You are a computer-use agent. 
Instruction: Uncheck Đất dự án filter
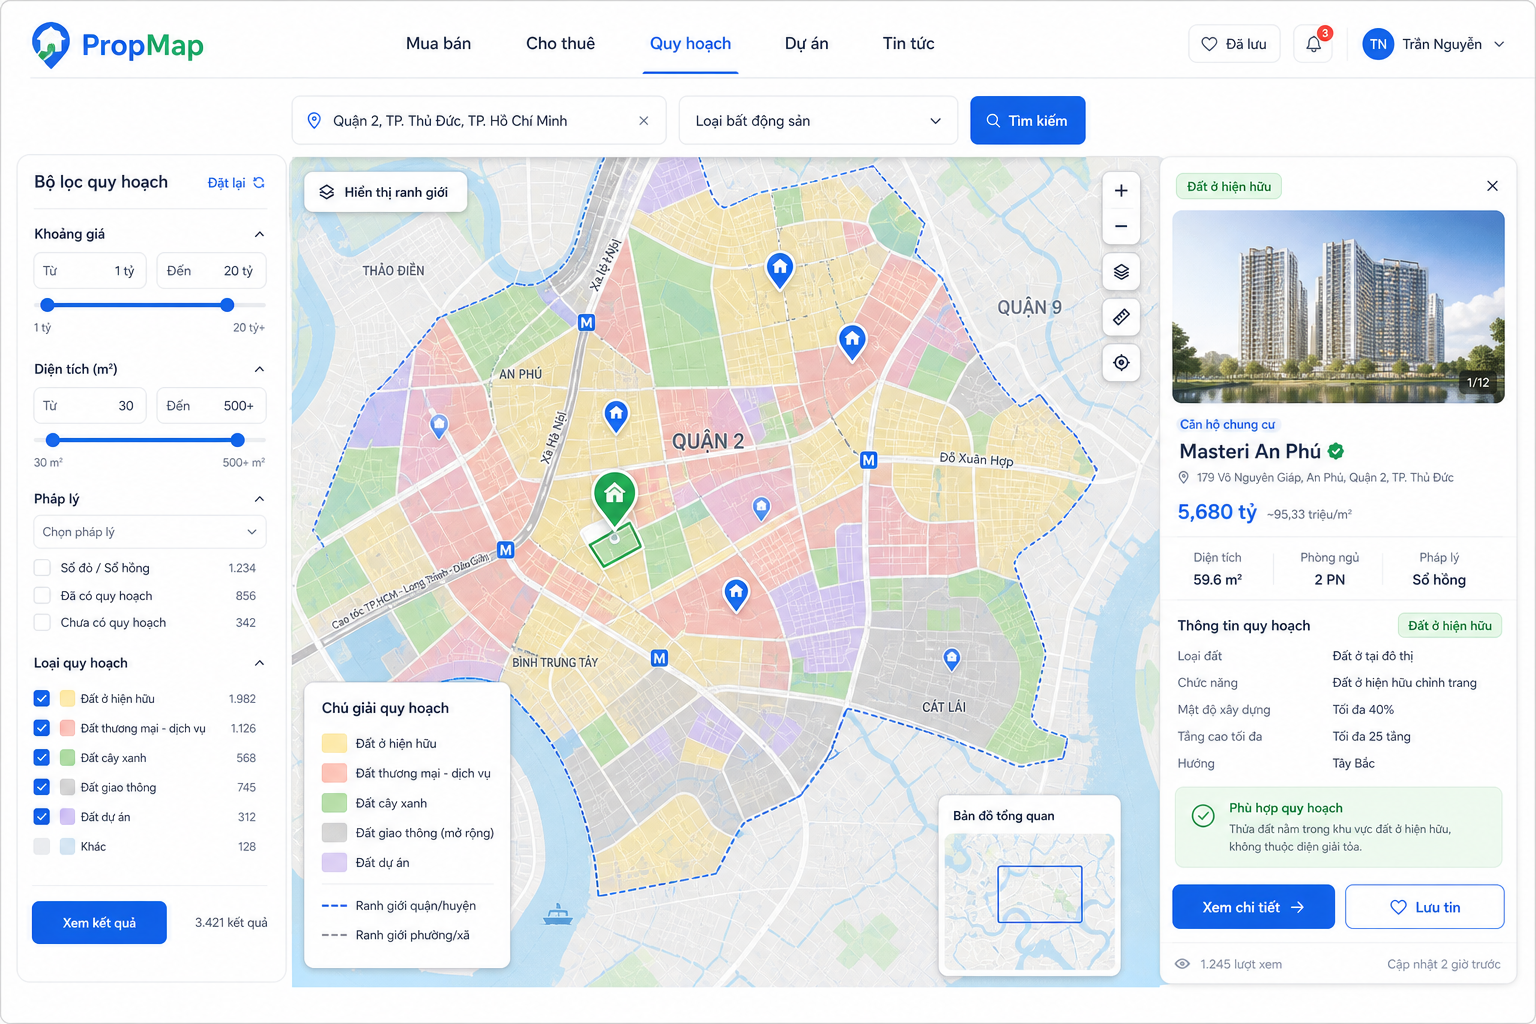point(42,816)
